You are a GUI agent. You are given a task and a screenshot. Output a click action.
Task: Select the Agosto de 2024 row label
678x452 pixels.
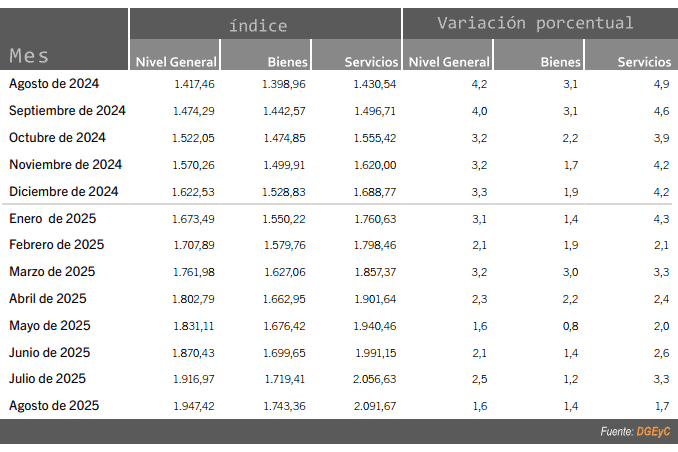[x=54, y=83]
